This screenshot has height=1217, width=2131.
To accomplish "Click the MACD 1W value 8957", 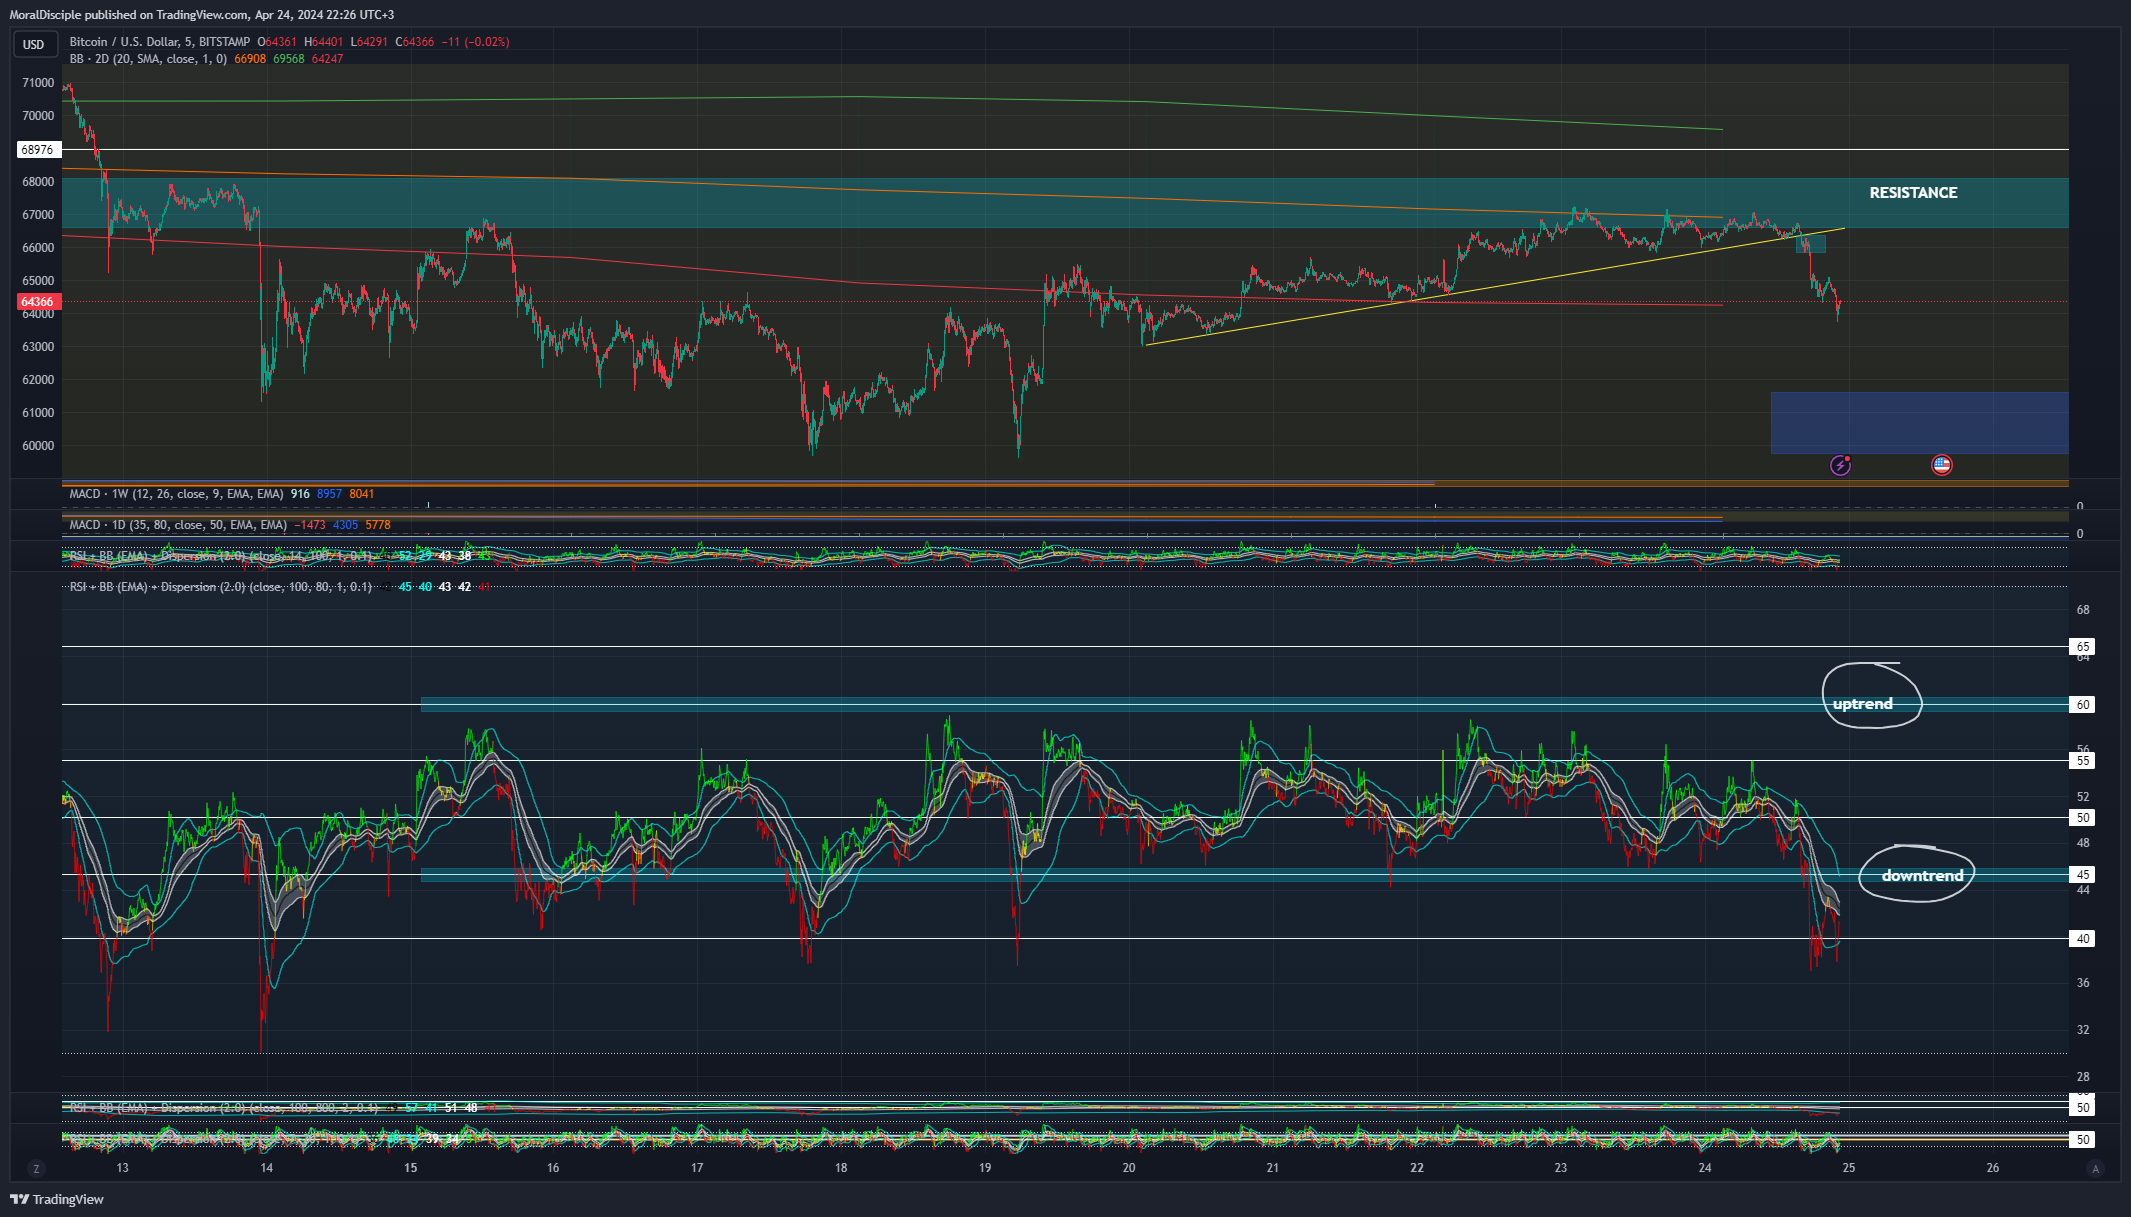I will 329,494.
